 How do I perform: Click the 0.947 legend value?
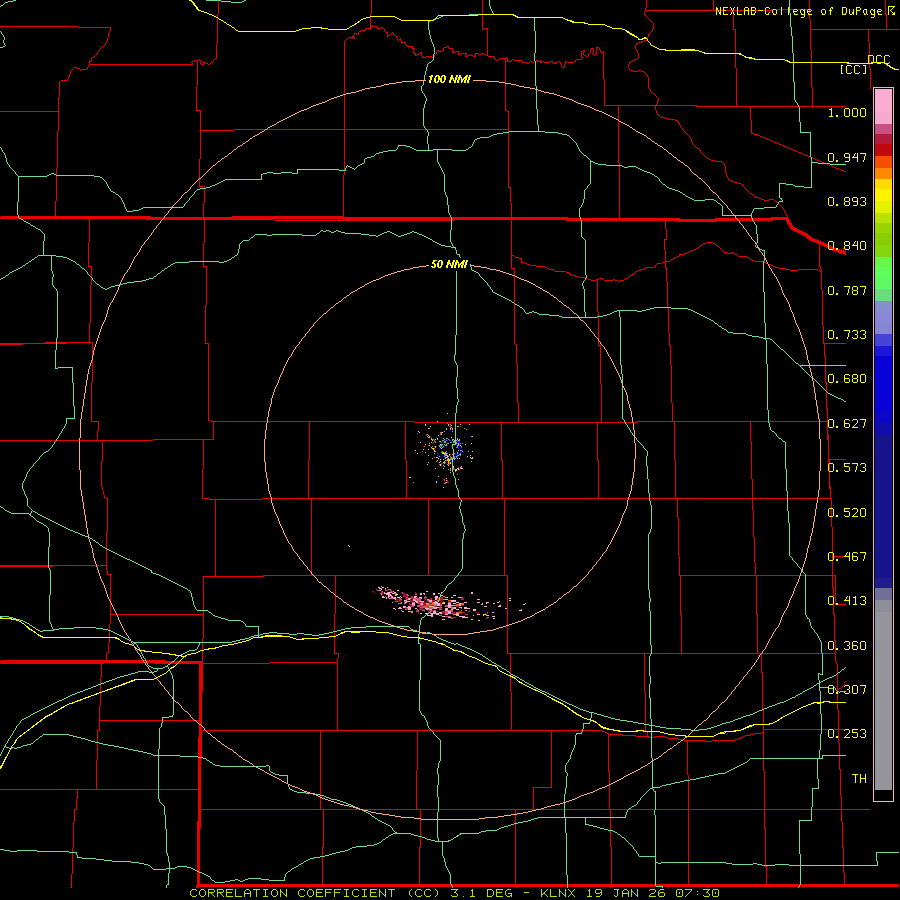(847, 157)
